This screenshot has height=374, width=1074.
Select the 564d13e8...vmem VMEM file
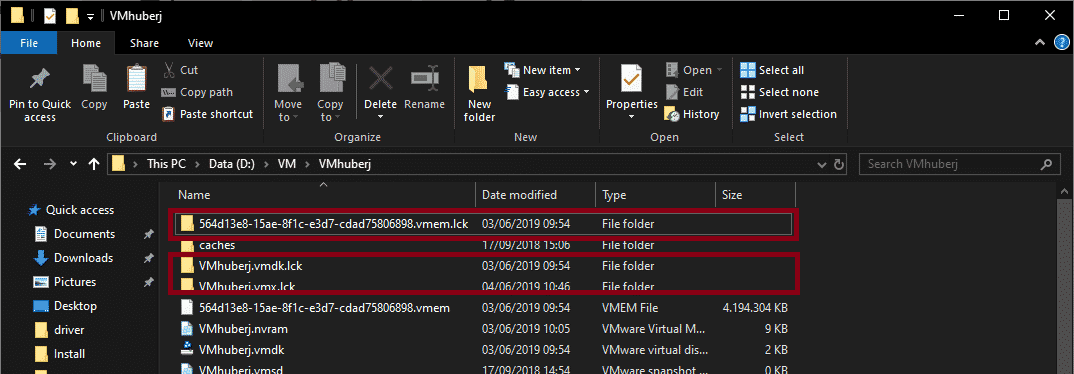point(484,308)
